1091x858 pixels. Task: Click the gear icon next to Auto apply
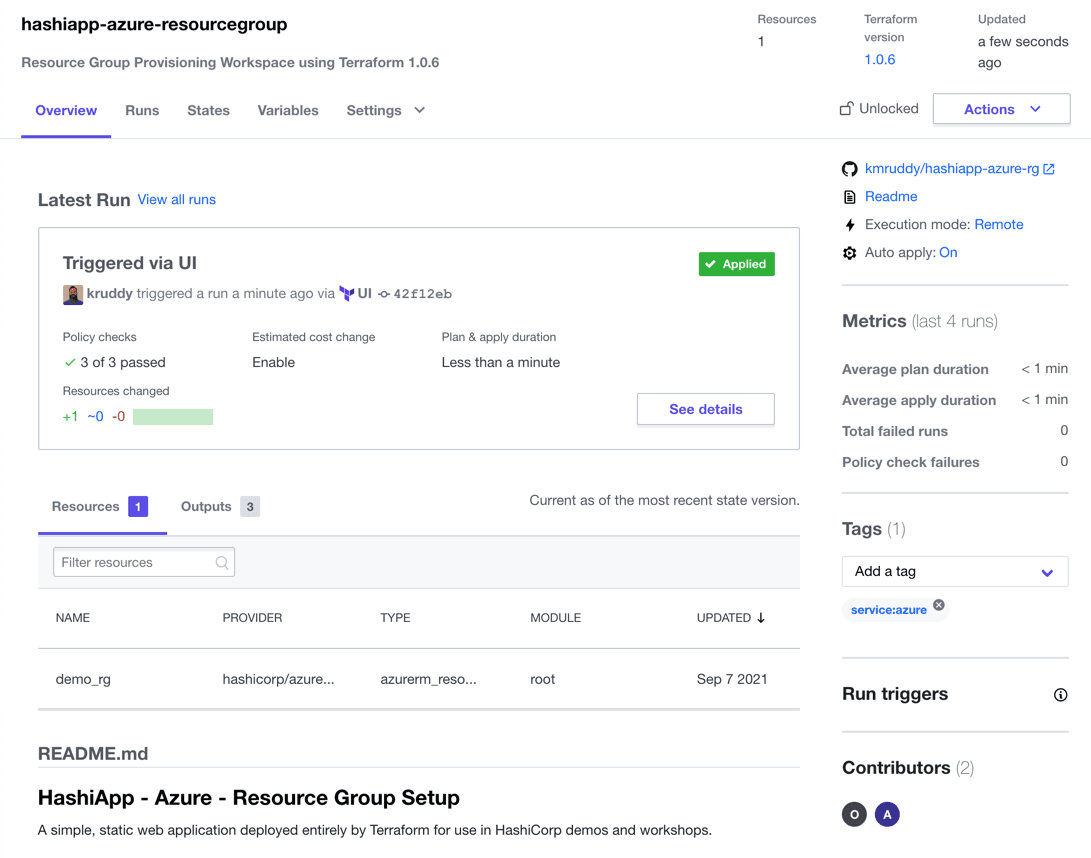click(849, 252)
